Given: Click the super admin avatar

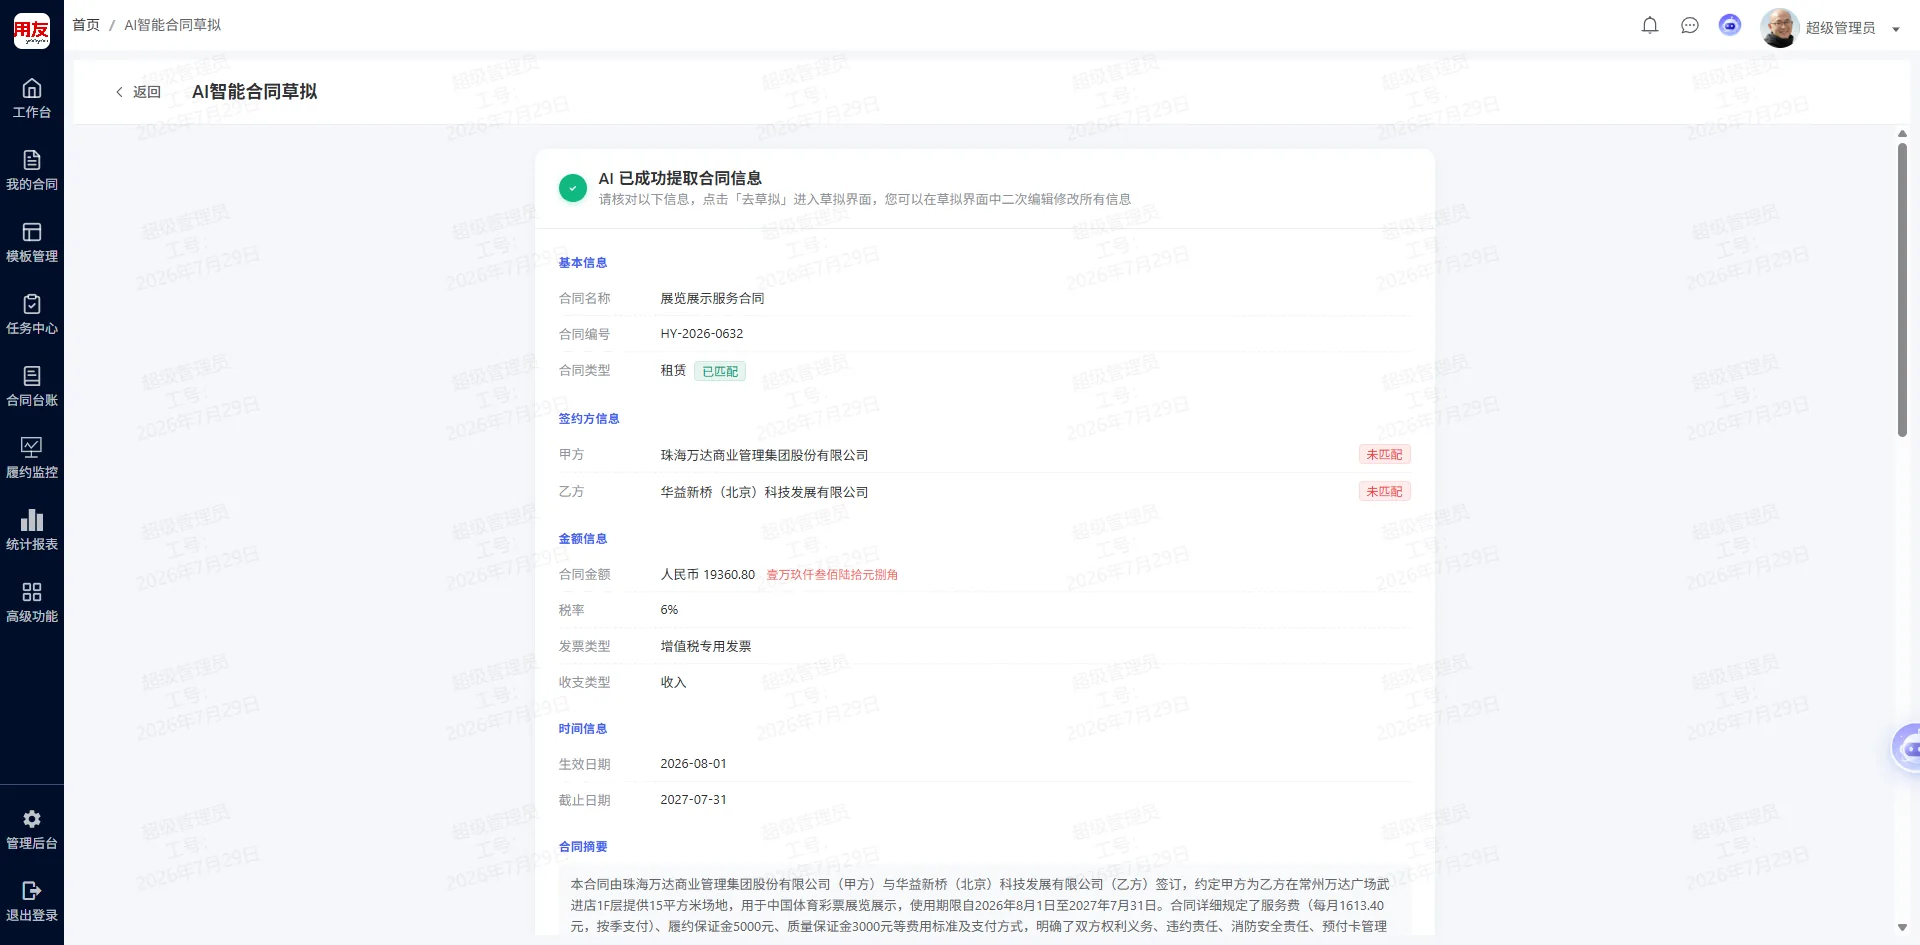Looking at the screenshot, I should tap(1780, 28).
